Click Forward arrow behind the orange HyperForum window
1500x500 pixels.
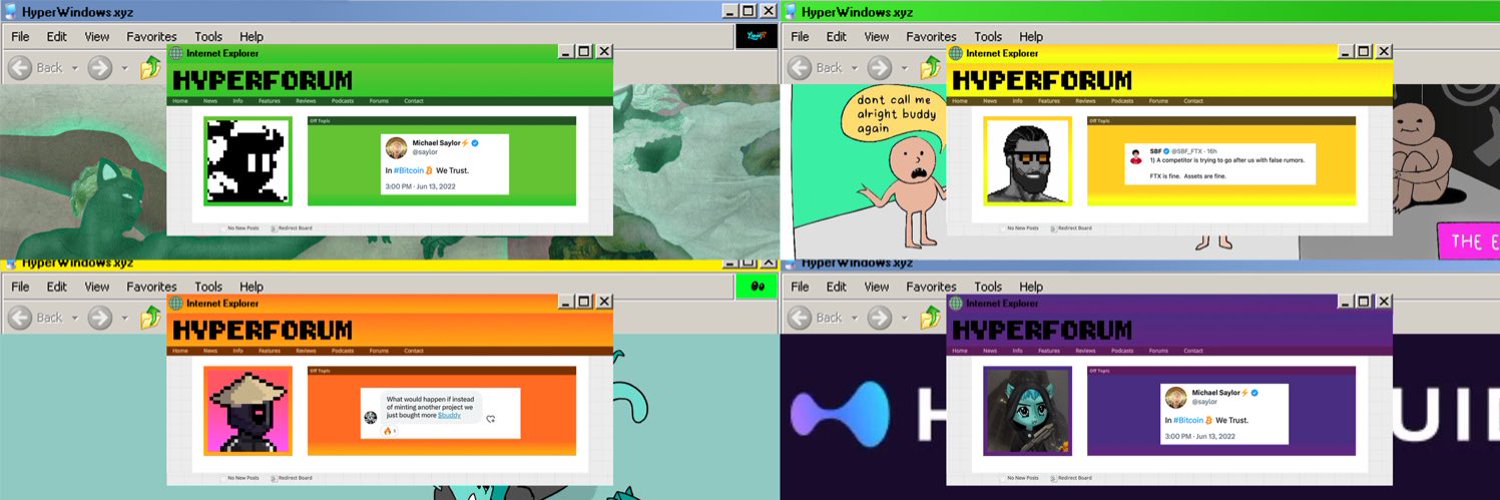pyautogui.click(x=99, y=318)
